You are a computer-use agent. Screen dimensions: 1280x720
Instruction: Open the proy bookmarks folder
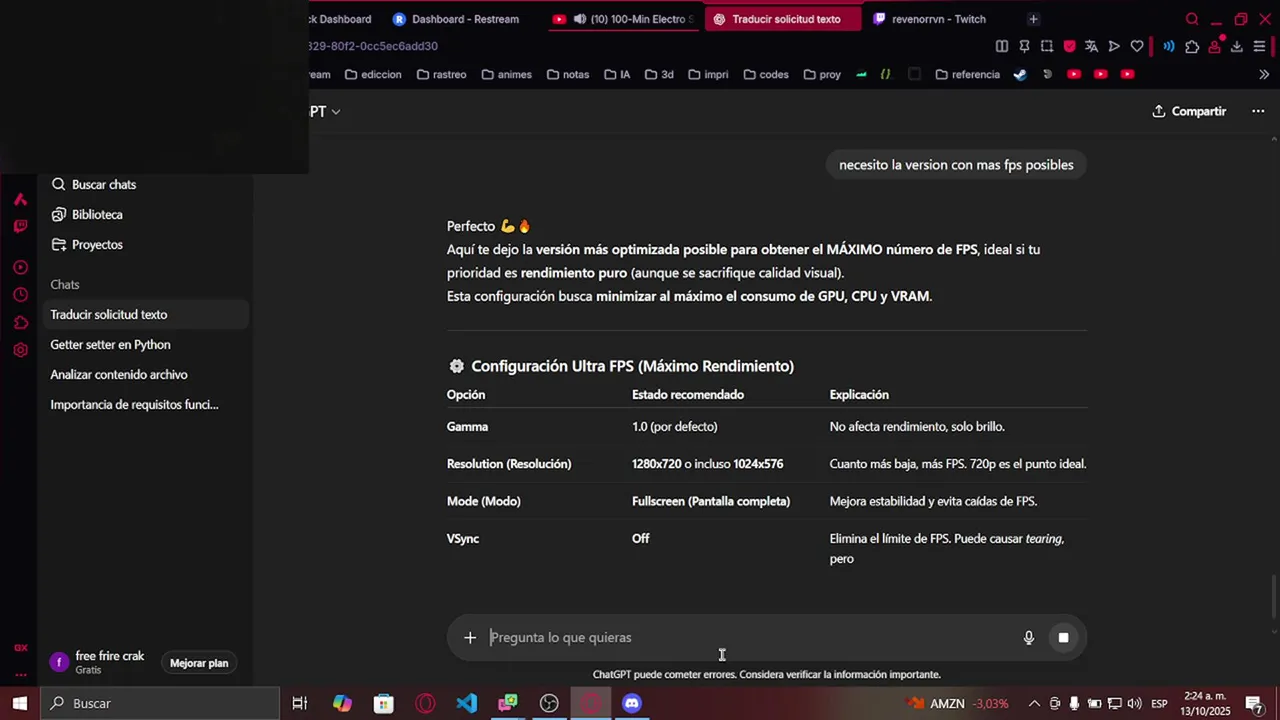[822, 74]
